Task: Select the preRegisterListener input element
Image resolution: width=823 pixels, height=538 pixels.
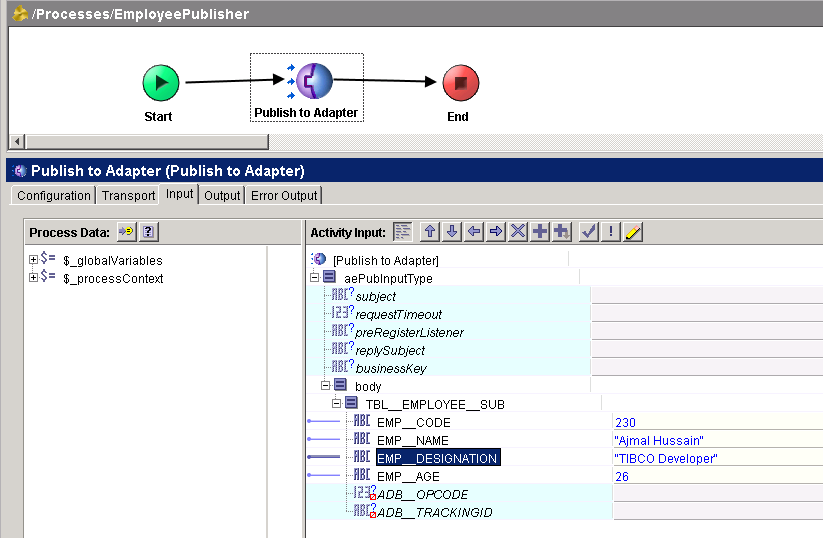Action: click(x=409, y=332)
